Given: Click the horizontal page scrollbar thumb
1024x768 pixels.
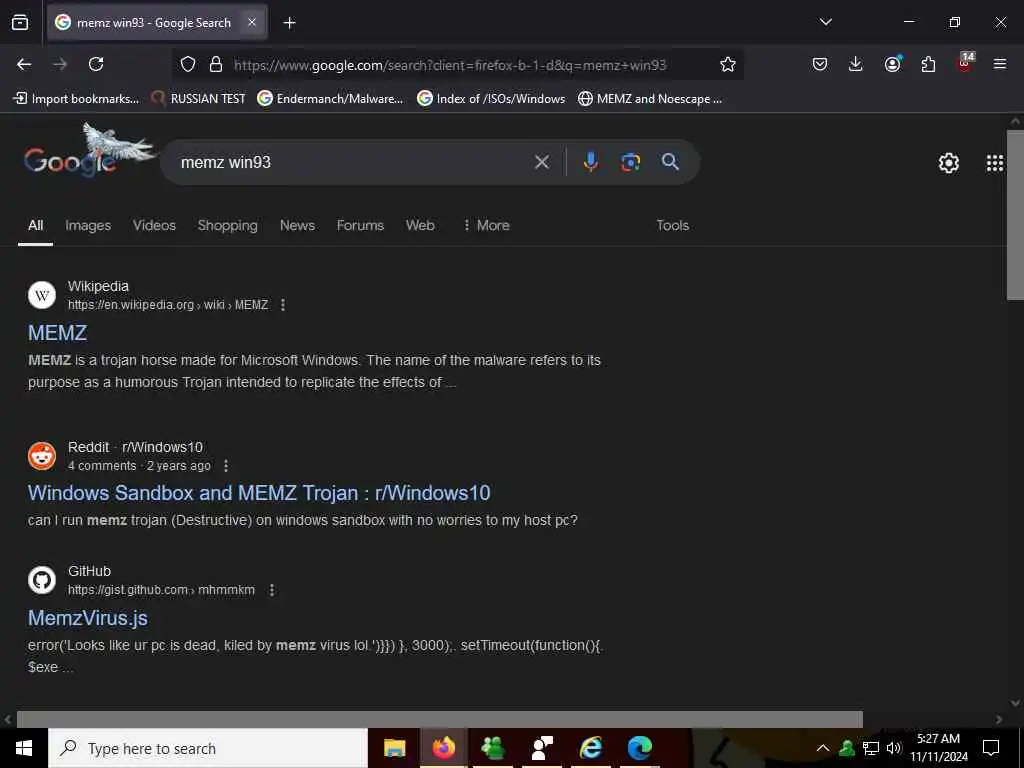Looking at the screenshot, I should (440, 719).
